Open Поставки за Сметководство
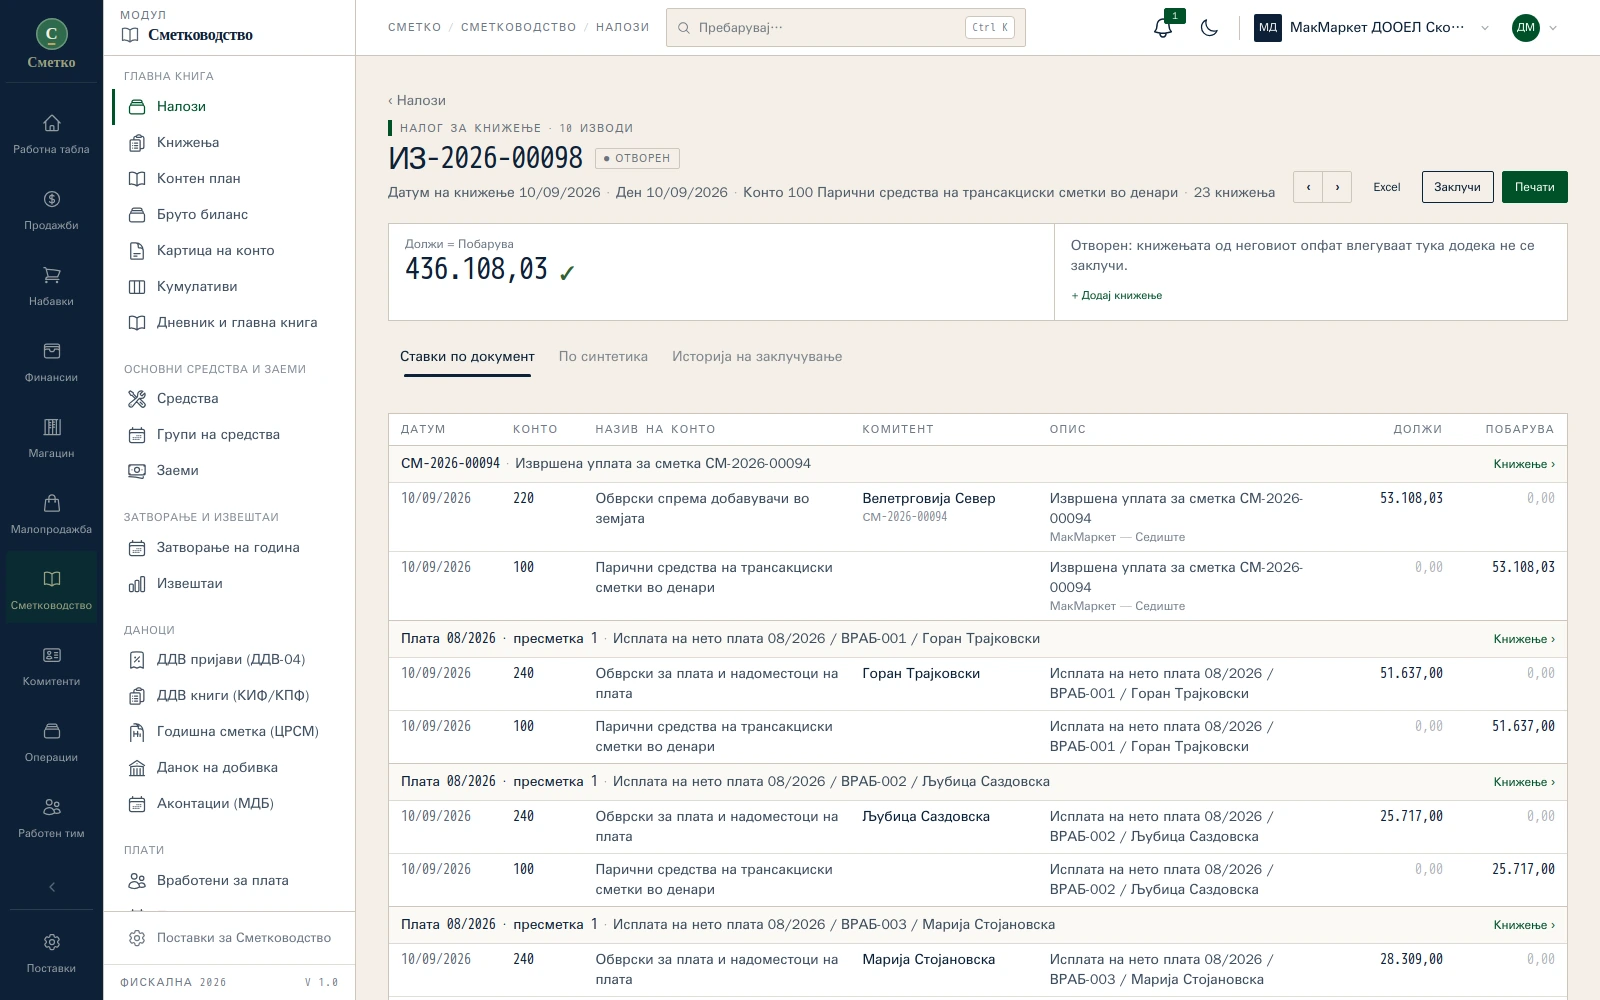This screenshot has width=1600, height=1000. coord(230,938)
